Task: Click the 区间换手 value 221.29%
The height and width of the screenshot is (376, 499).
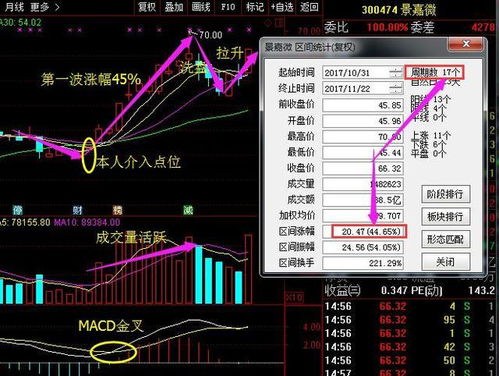Action: point(363,263)
